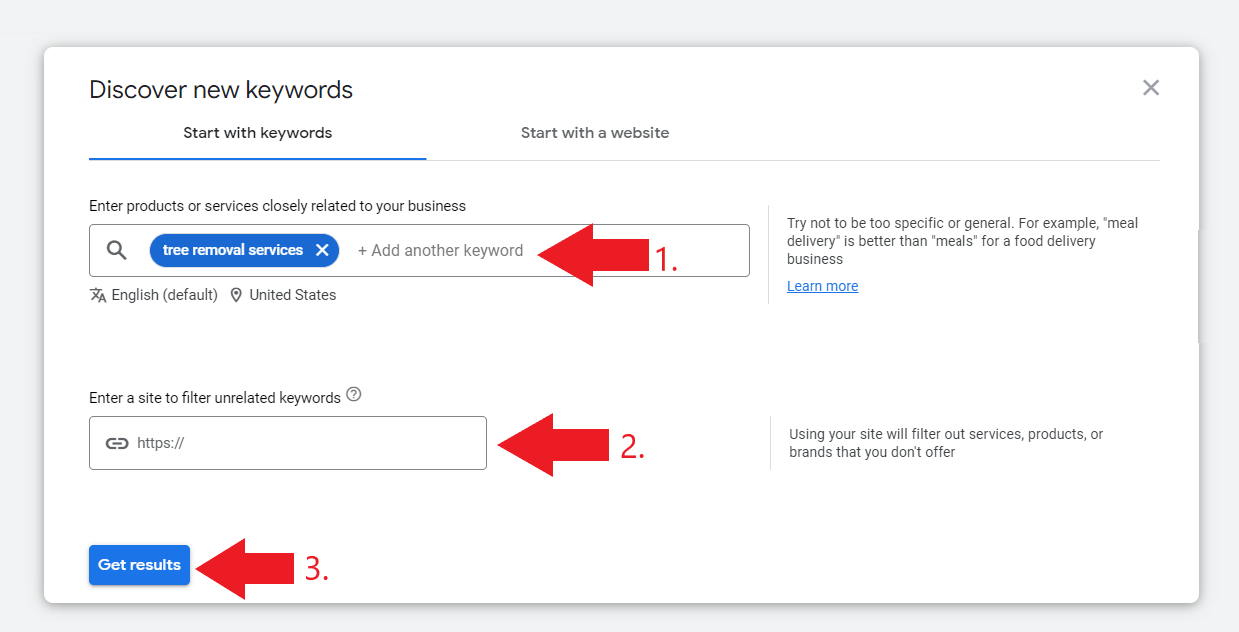Open the Learn more link
1239x632 pixels.
pos(822,285)
